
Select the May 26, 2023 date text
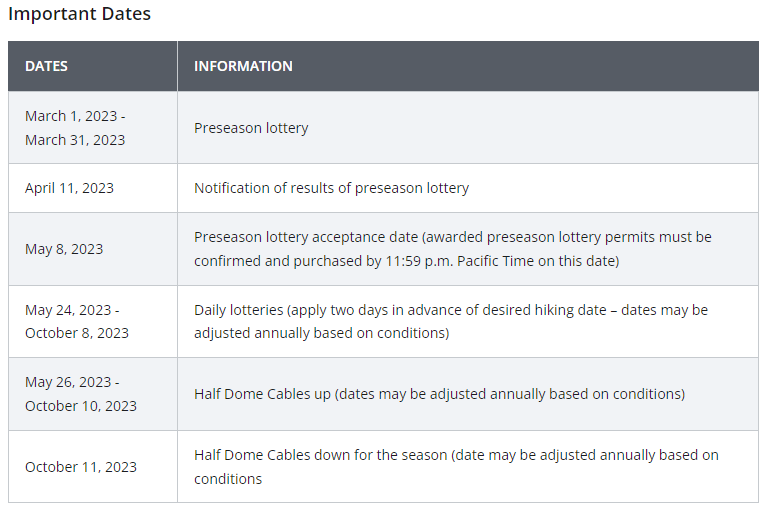(x=72, y=382)
